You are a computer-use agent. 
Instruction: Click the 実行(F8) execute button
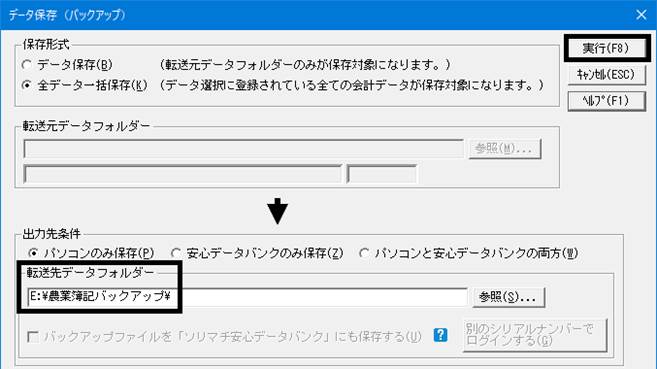click(607, 49)
